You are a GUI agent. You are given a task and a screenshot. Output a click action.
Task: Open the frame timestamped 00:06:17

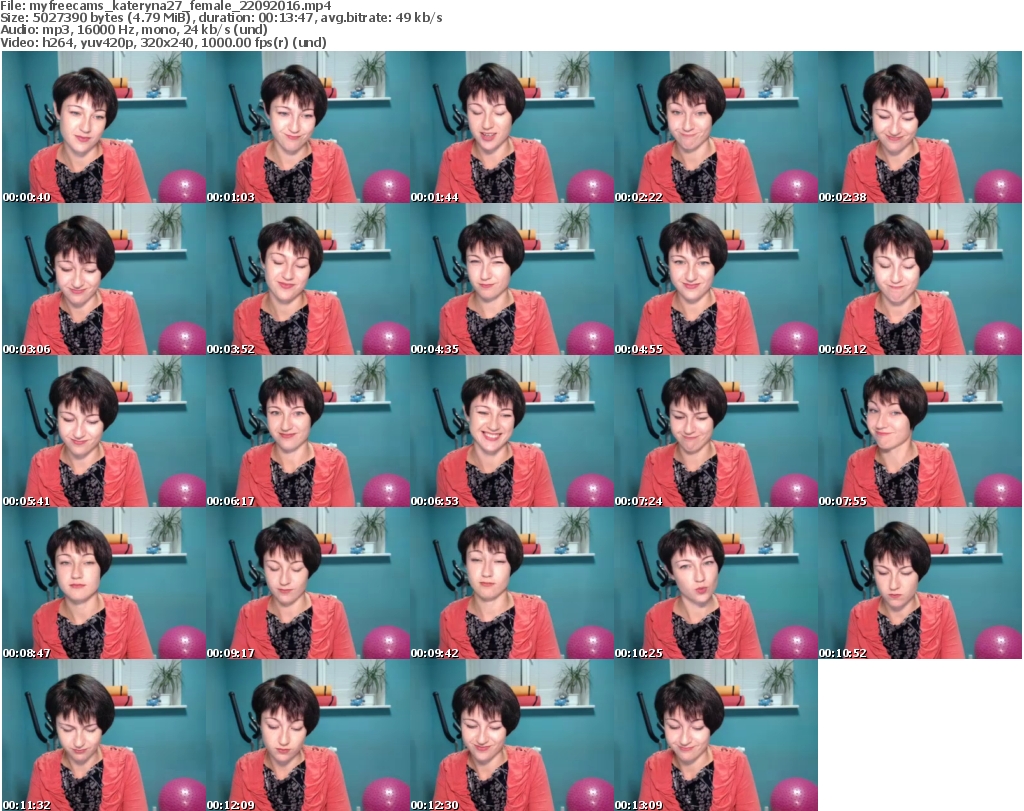click(x=308, y=431)
